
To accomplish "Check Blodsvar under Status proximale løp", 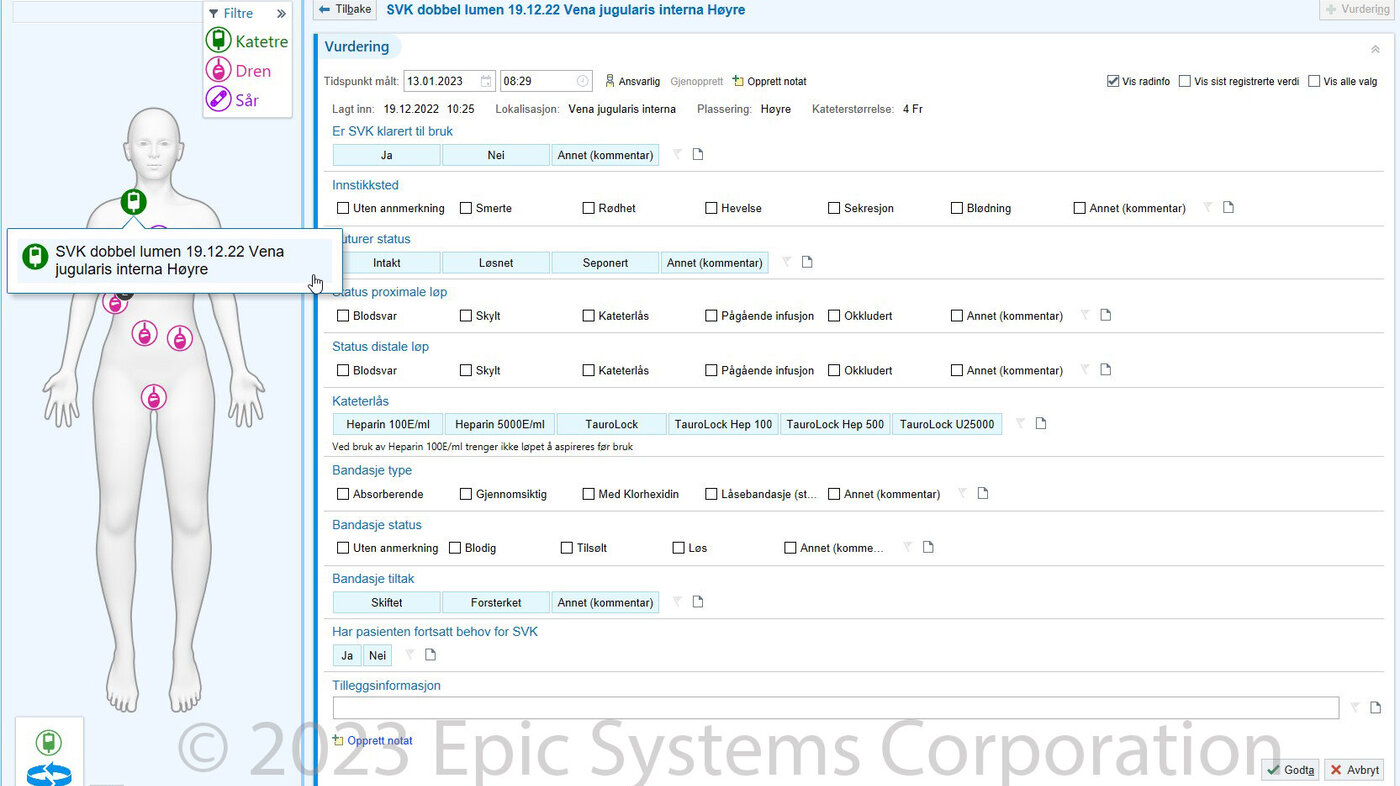I will pos(343,316).
